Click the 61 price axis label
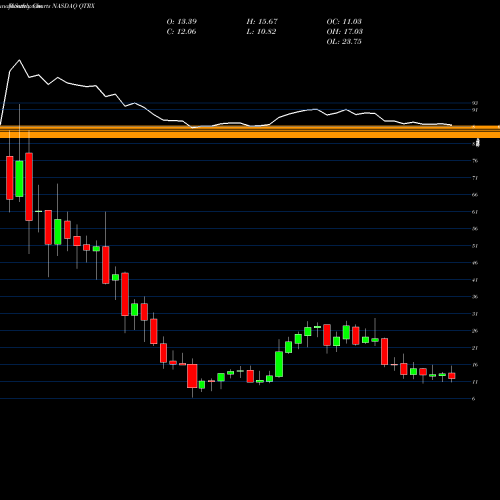 coord(475,212)
